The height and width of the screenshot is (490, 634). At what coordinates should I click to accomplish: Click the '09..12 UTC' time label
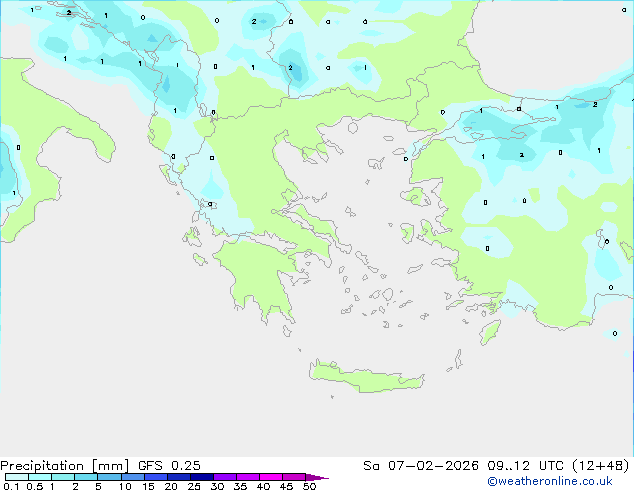coord(525,466)
